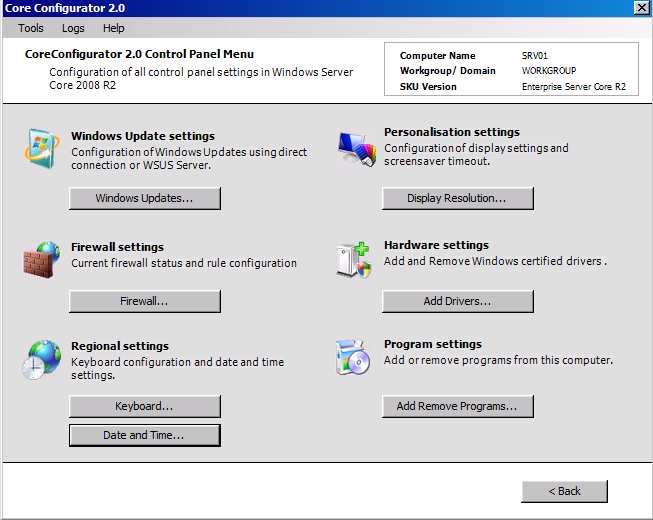Open the Help menu
The height and width of the screenshot is (520, 653).
click(x=114, y=28)
